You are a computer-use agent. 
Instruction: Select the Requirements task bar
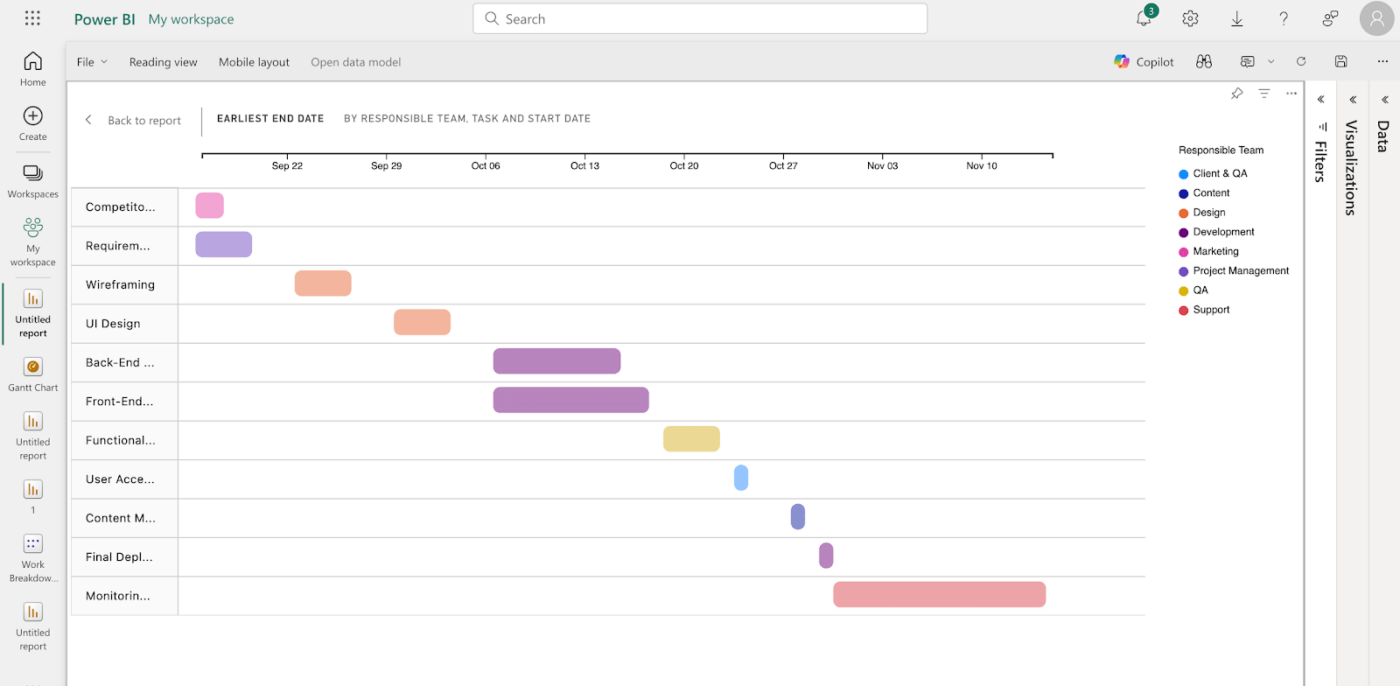click(224, 245)
